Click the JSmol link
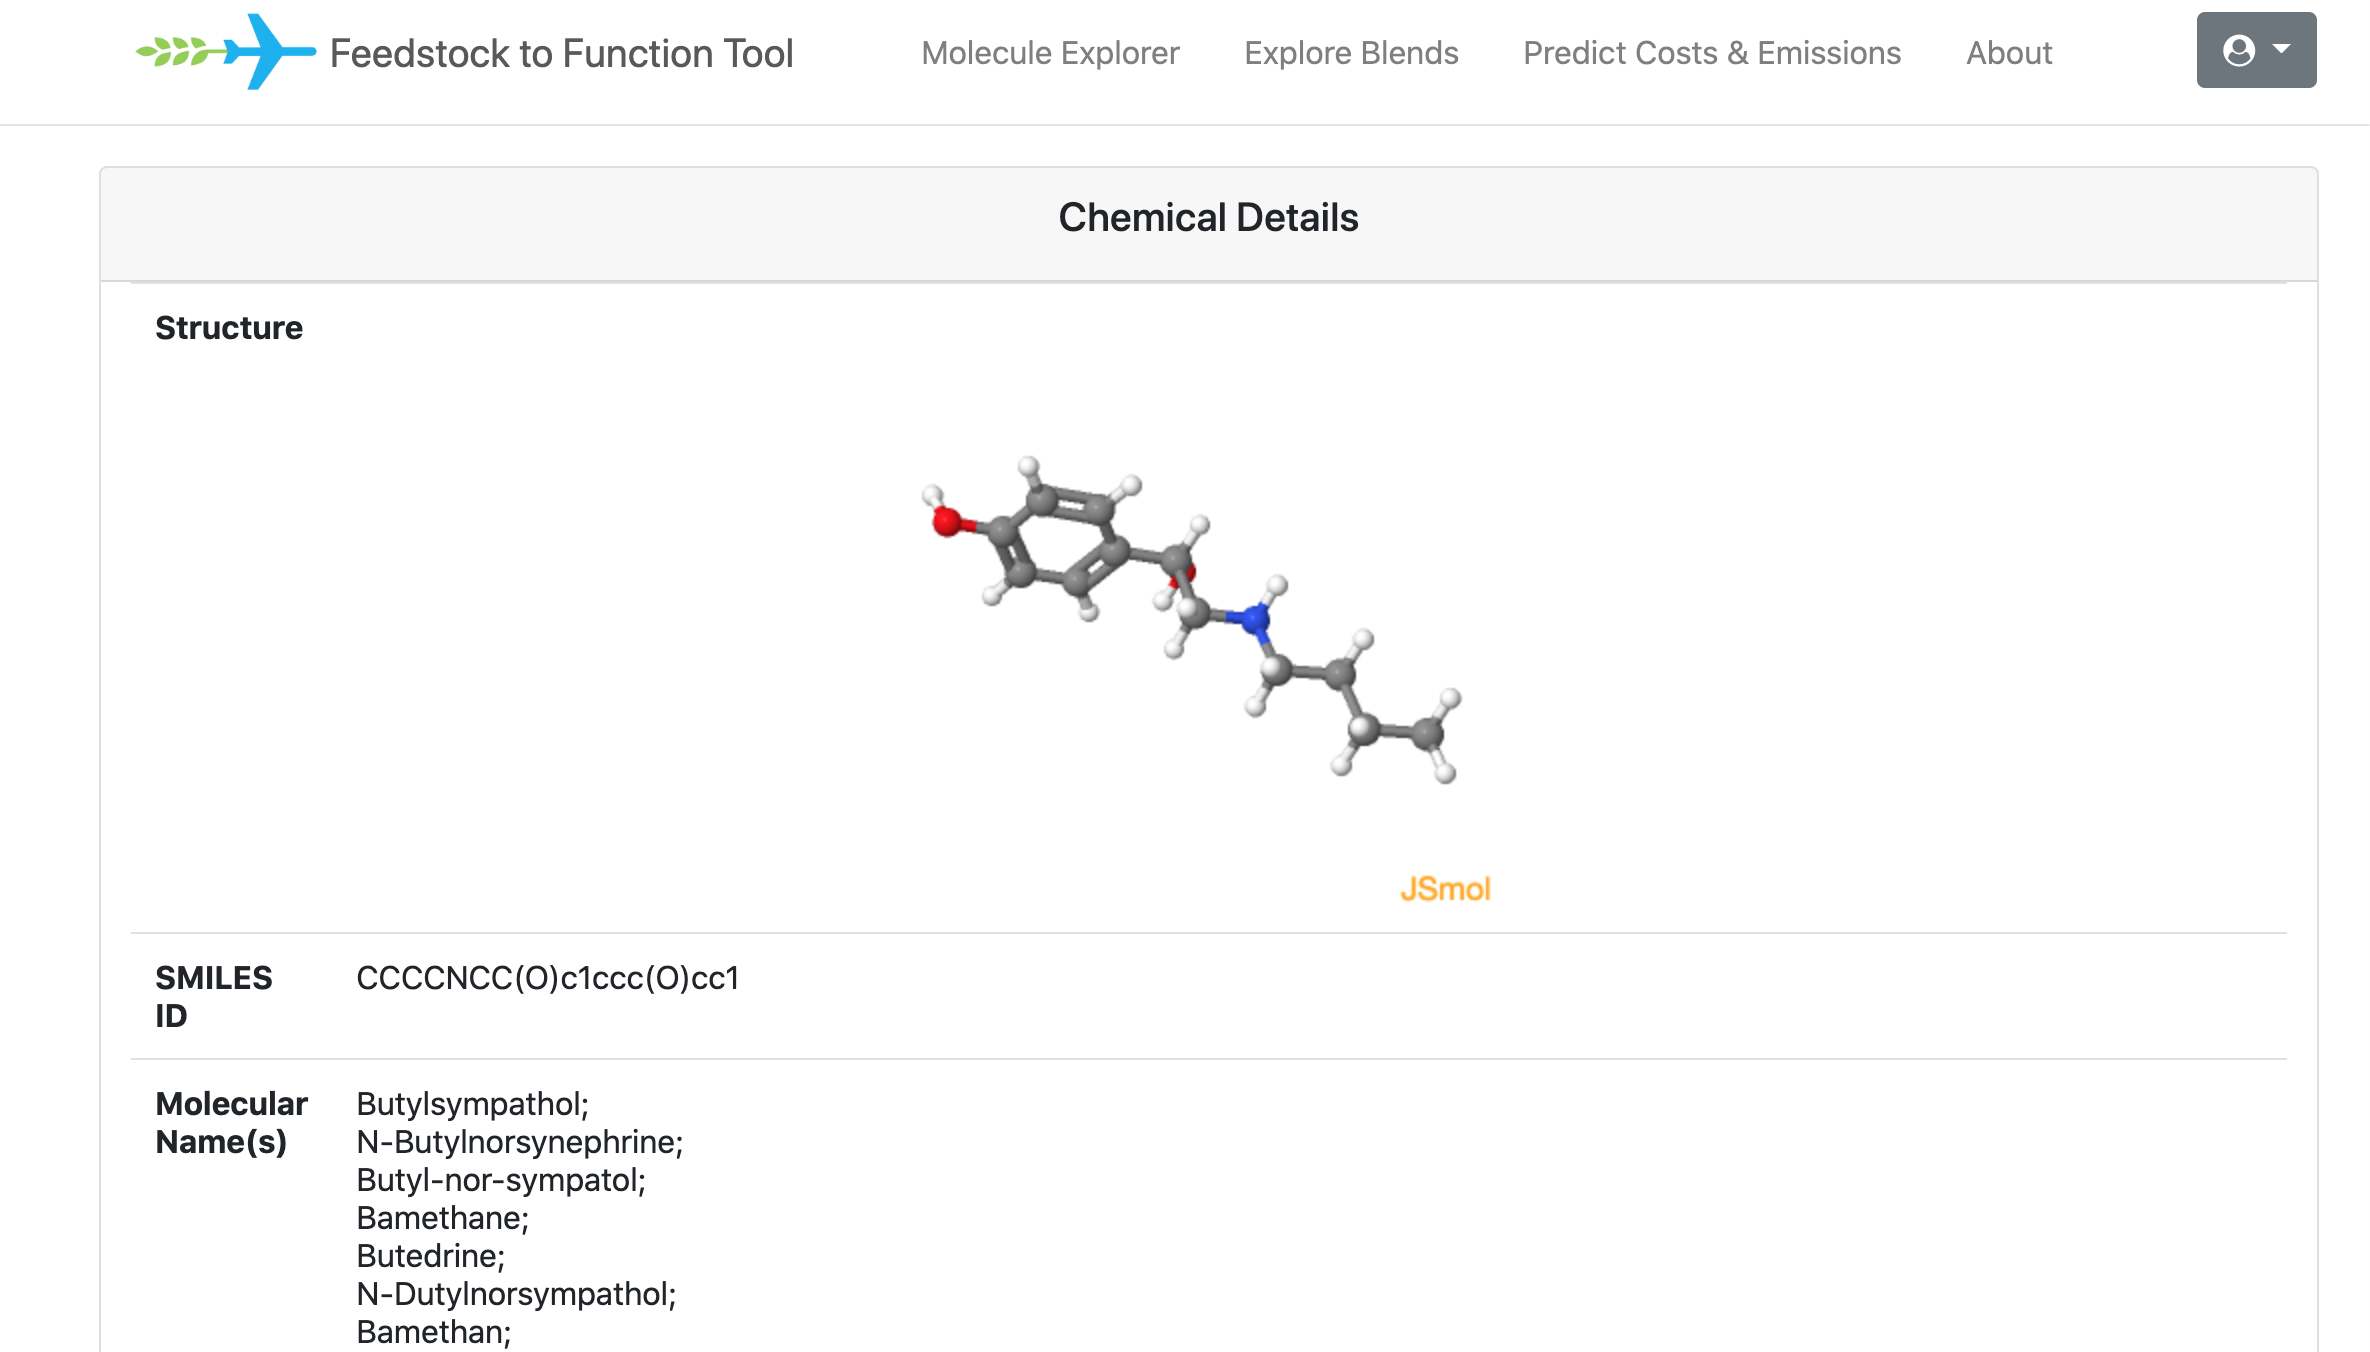The image size is (2370, 1352). click(1445, 889)
